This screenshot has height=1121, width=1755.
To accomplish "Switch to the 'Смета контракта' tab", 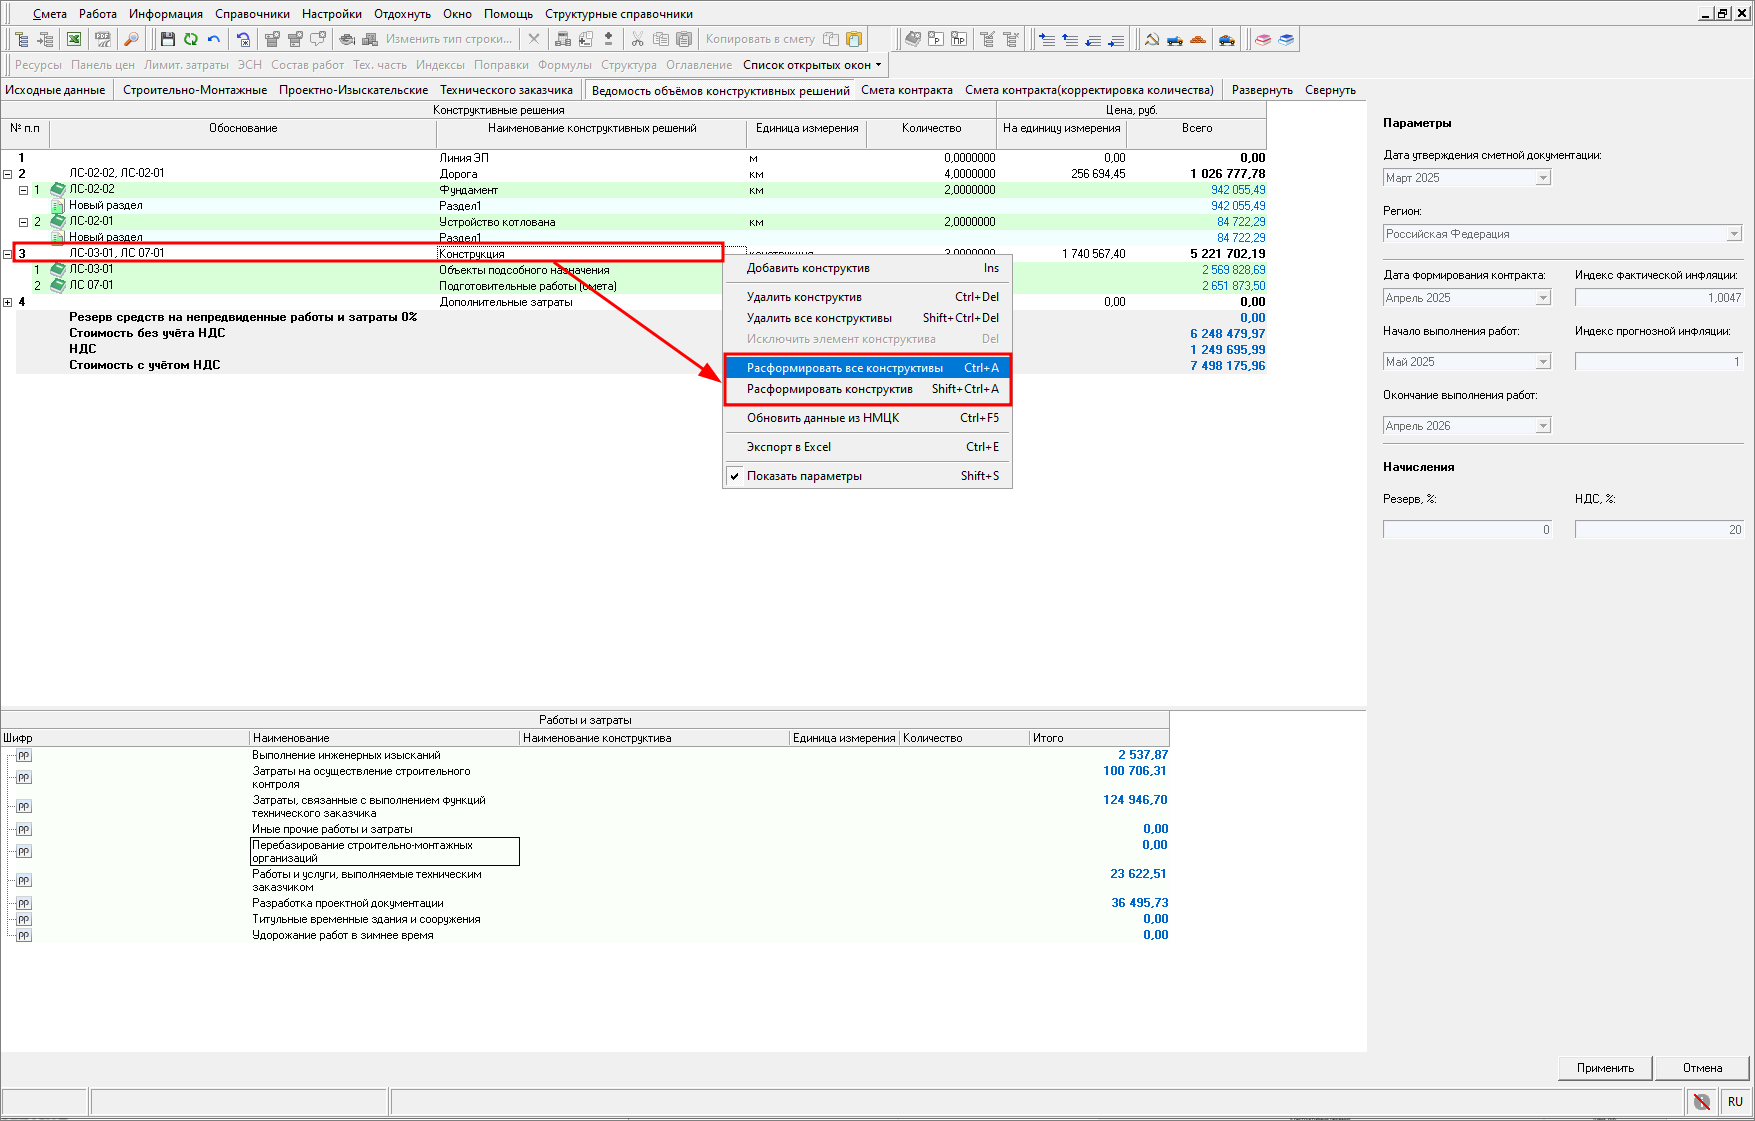I will 906,90.
